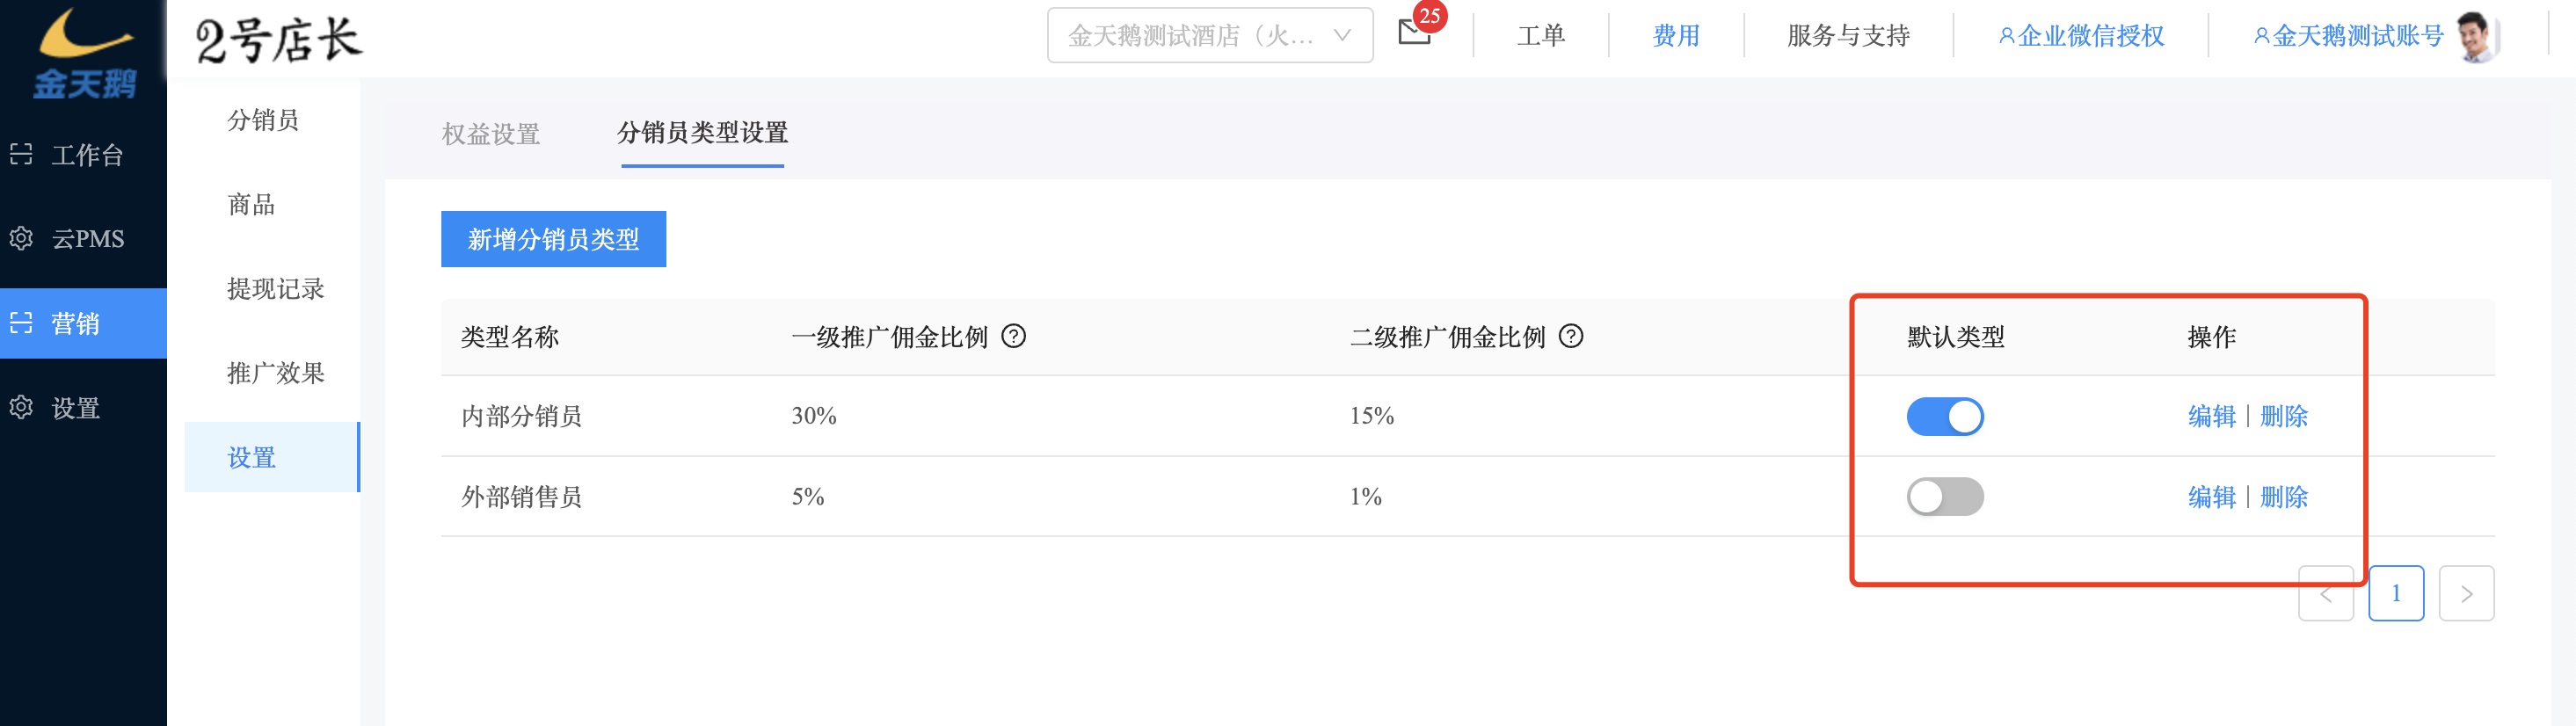
Task: Click the user avatar photo at top right
Action: 2477,36
